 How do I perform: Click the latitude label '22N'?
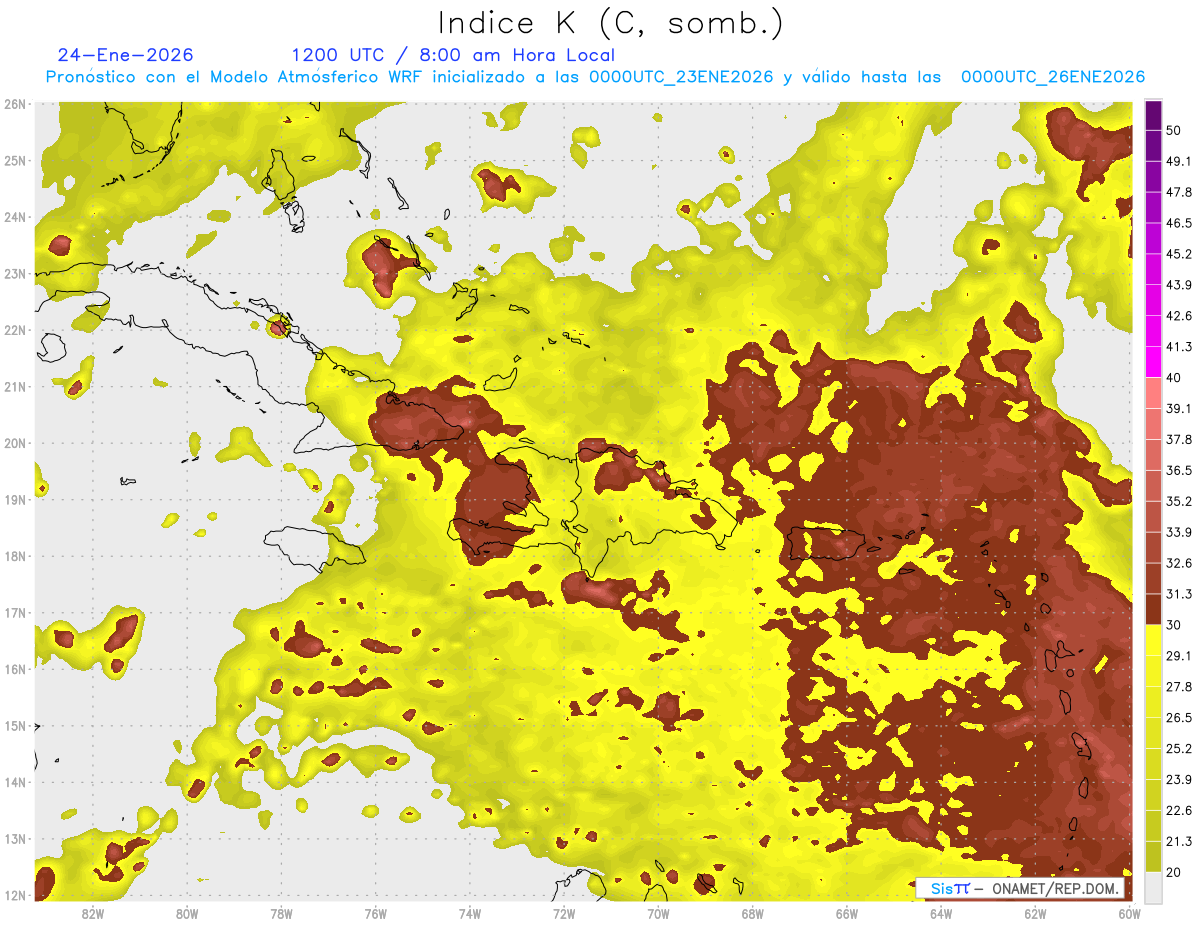point(15,330)
